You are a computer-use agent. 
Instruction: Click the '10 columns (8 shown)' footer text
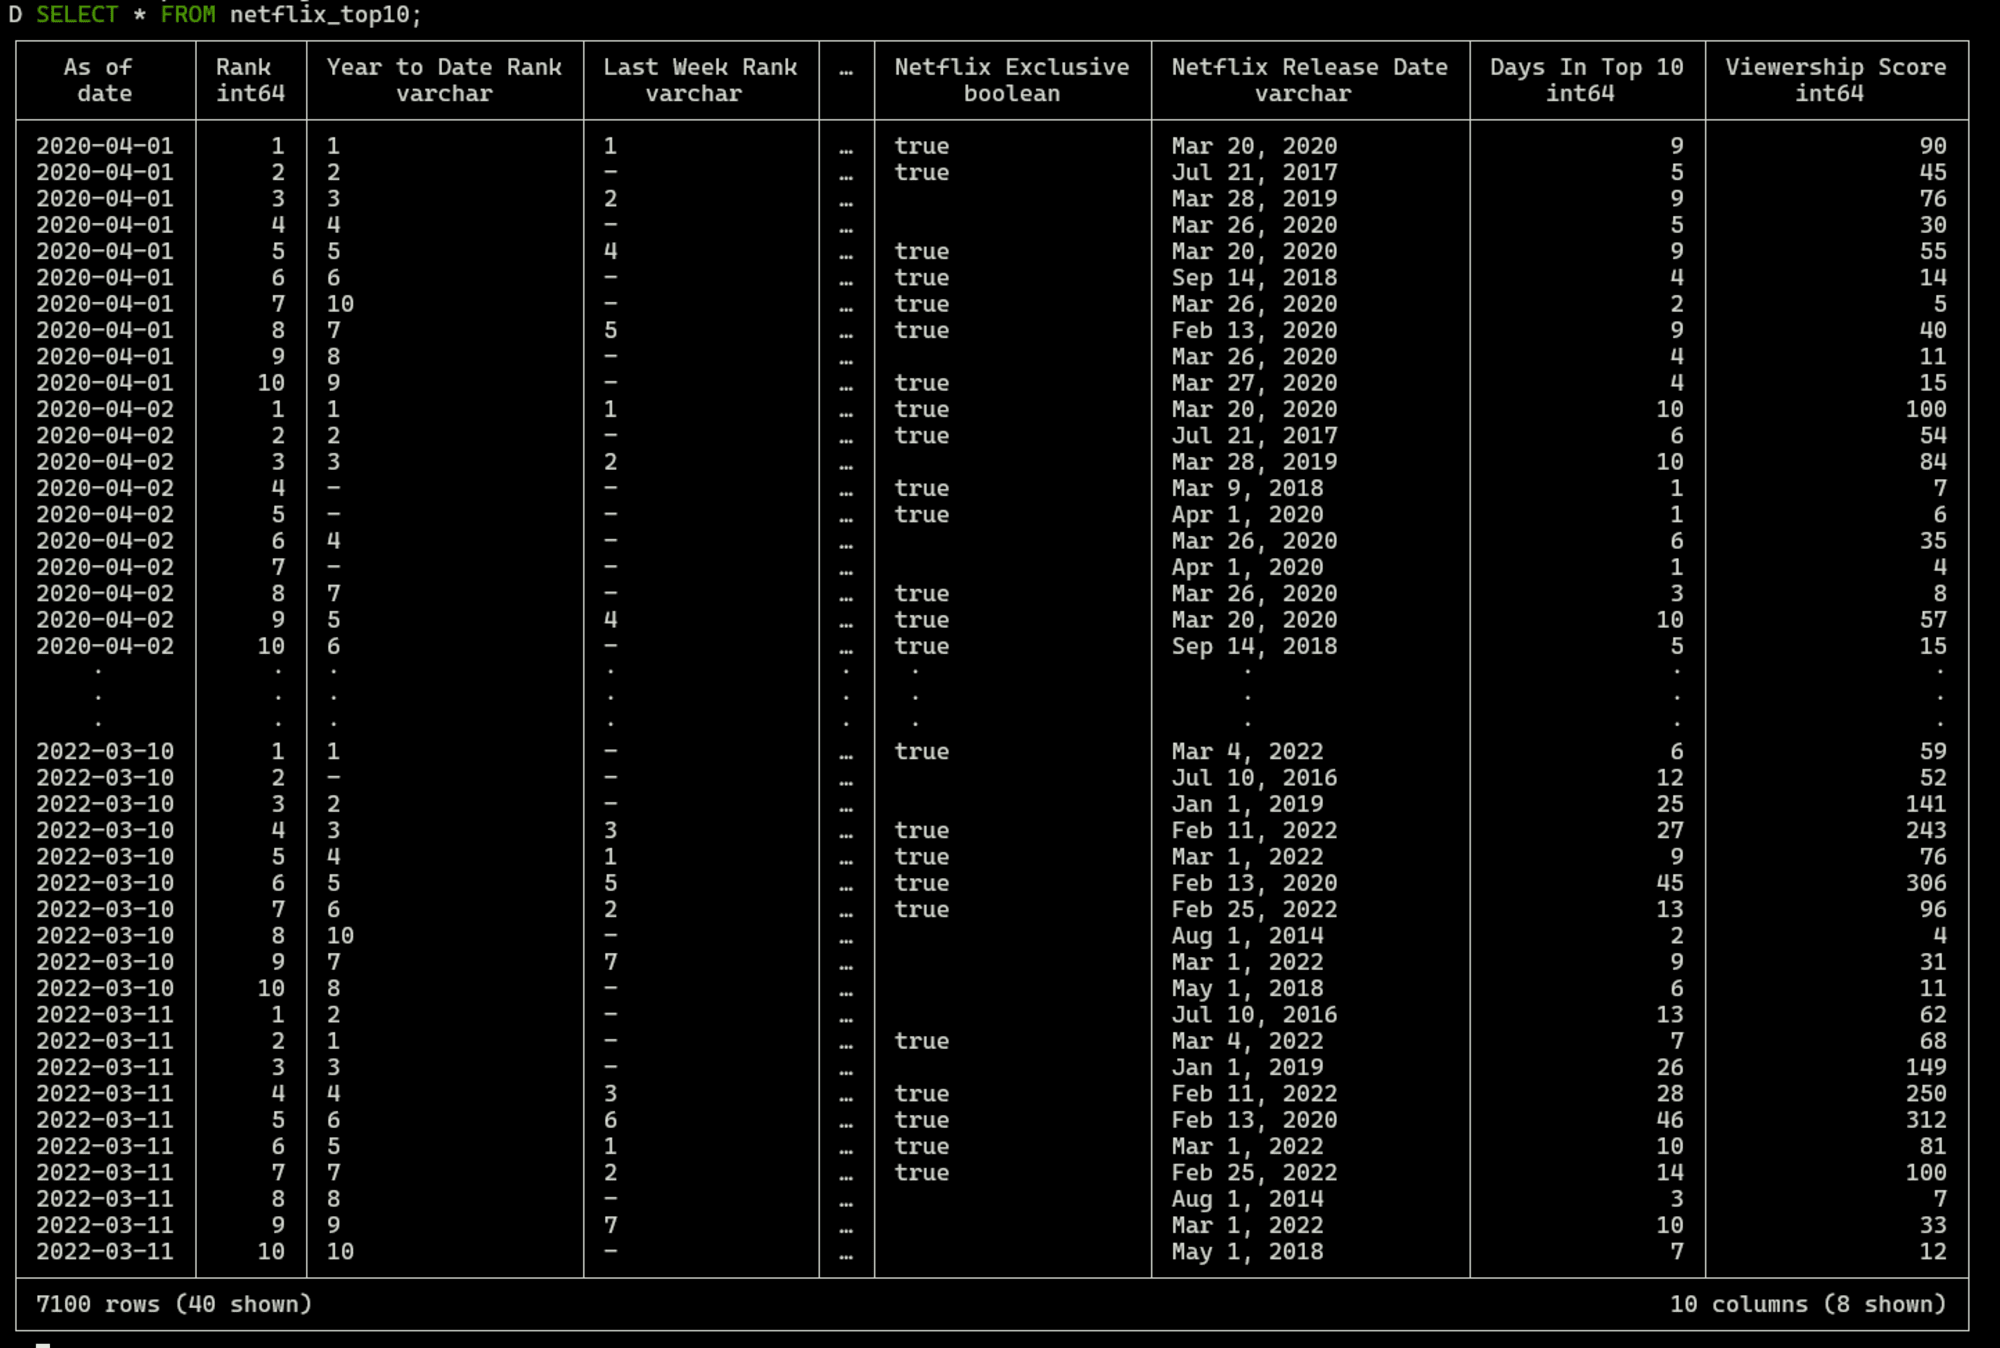coord(1809,1304)
